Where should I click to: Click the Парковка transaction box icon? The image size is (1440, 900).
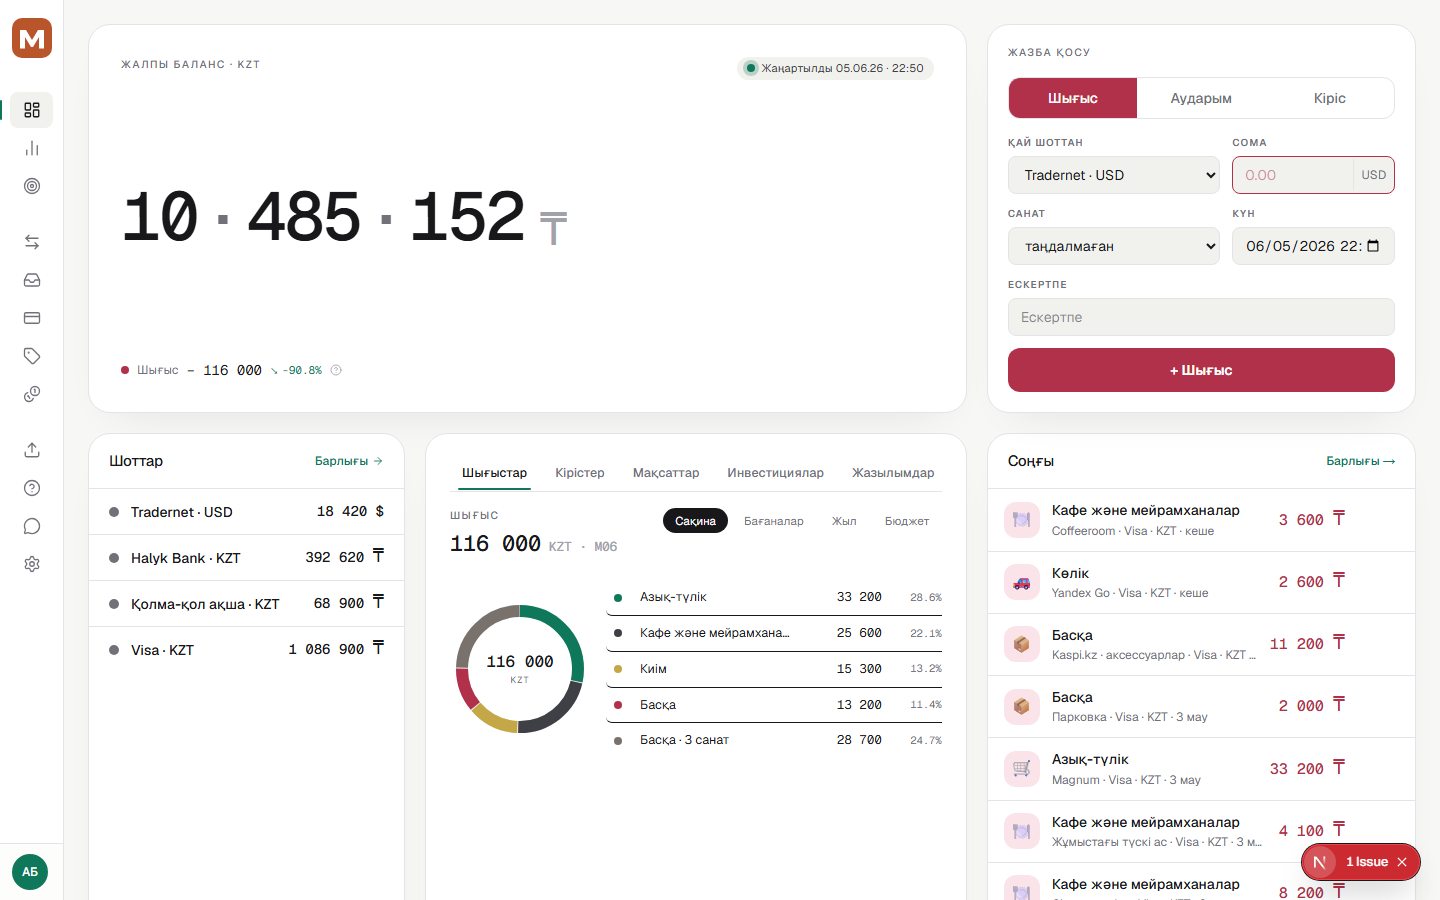[x=1021, y=706]
